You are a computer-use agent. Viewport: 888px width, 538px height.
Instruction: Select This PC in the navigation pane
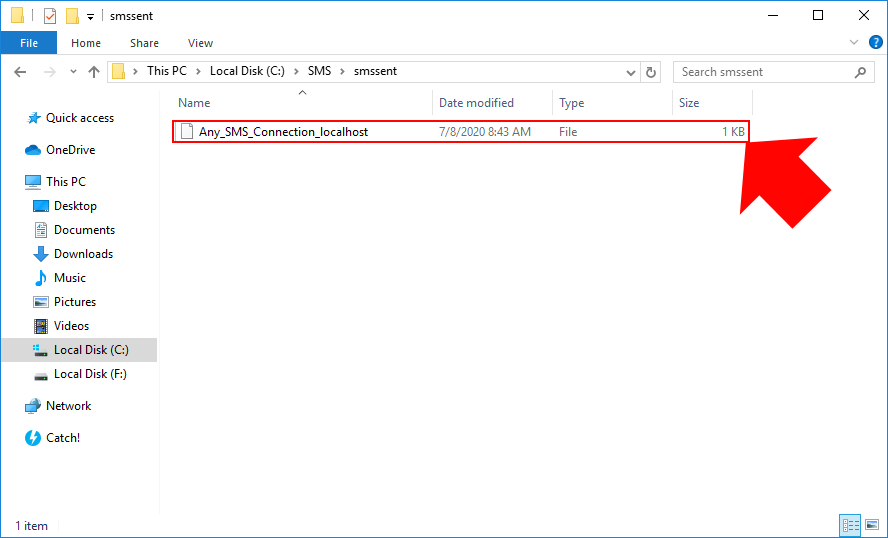pyautogui.click(x=66, y=182)
